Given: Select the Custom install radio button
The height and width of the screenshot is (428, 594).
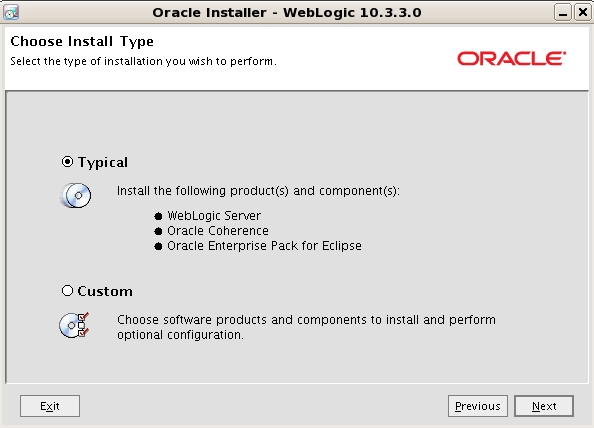Looking at the screenshot, I should pos(67,291).
